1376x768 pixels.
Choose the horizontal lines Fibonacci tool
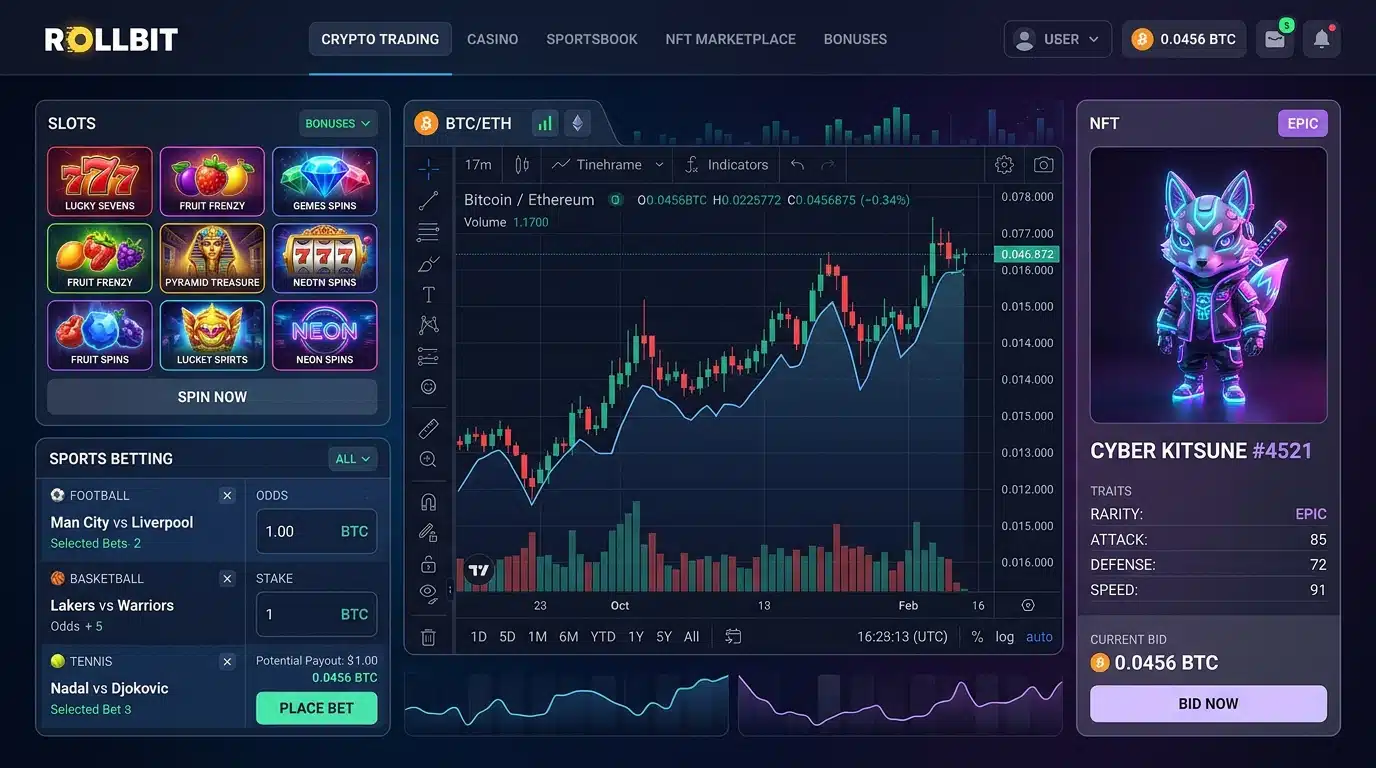coord(428,233)
